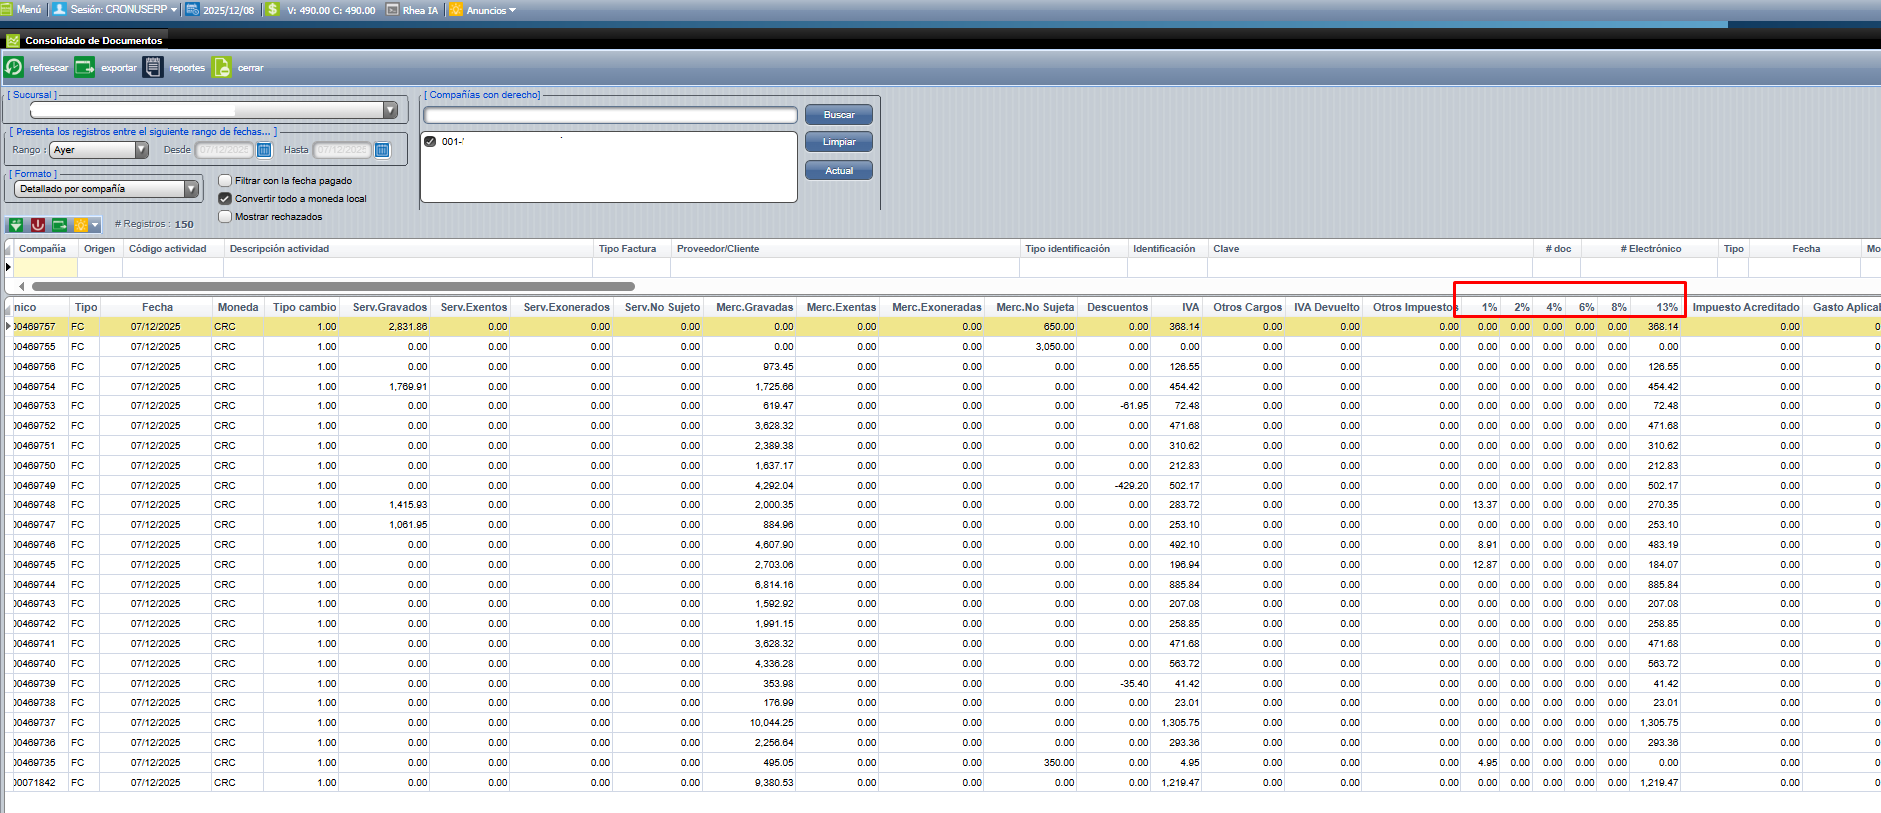Click the cerrar document icon
1881x813 pixels.
click(222, 67)
